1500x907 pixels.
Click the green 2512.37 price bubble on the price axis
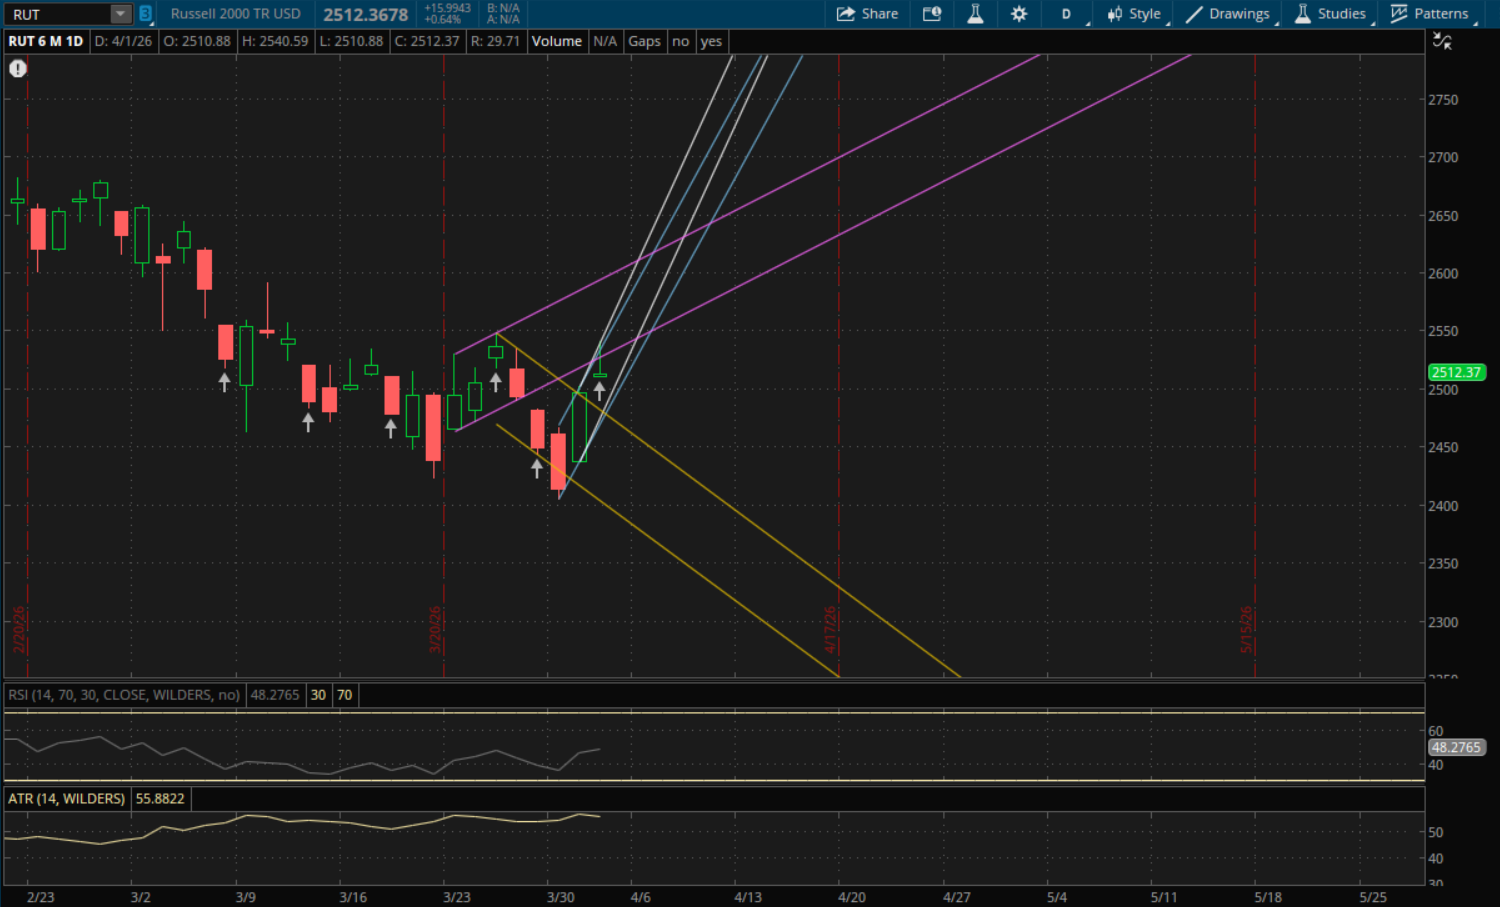1455,372
